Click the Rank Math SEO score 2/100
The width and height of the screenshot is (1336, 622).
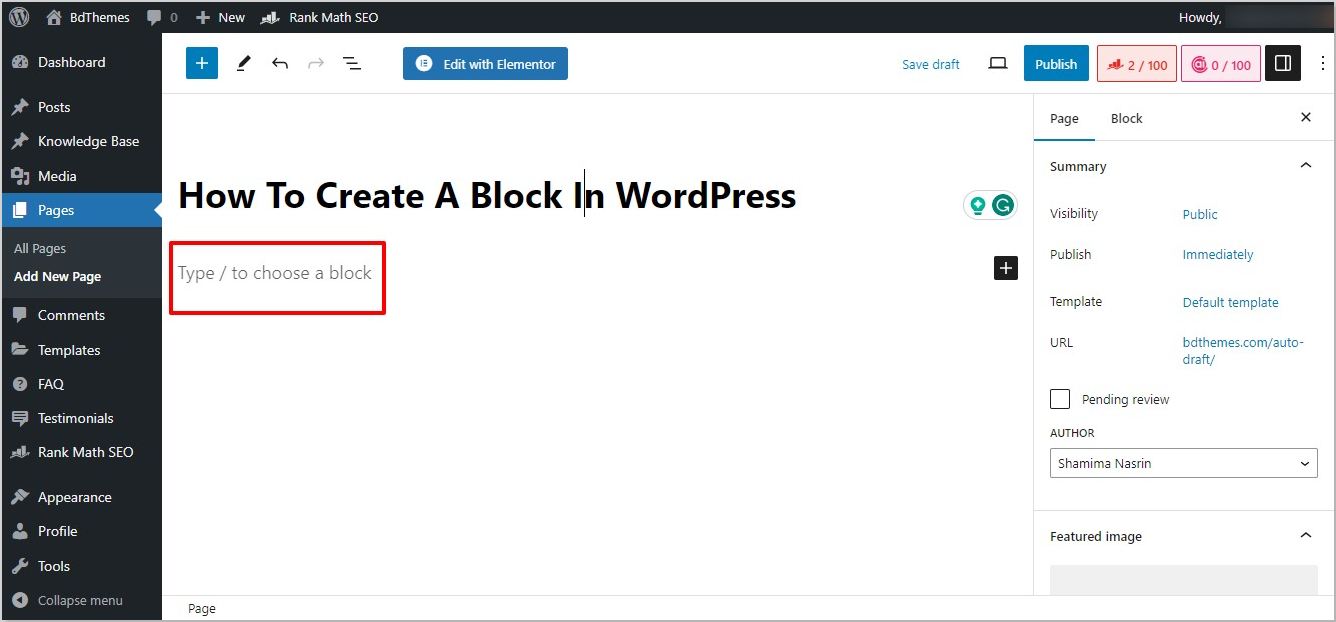tap(1137, 64)
